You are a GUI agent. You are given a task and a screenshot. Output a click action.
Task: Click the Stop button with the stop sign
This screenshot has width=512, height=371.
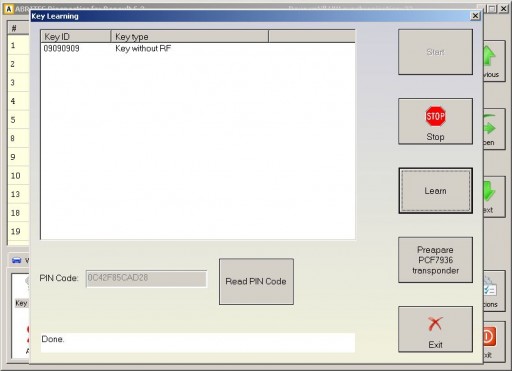(435, 121)
